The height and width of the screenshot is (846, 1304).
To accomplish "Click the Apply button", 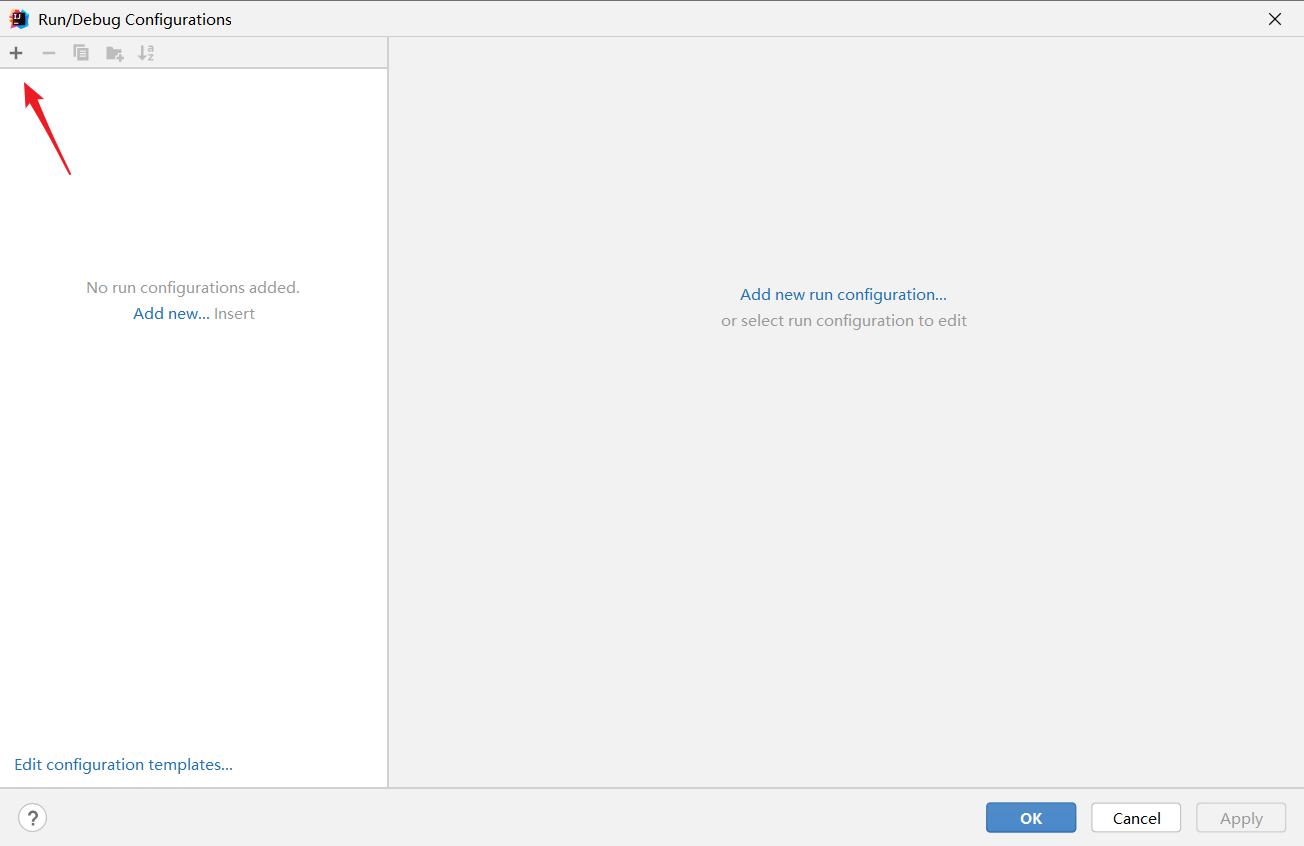I will [x=1241, y=818].
